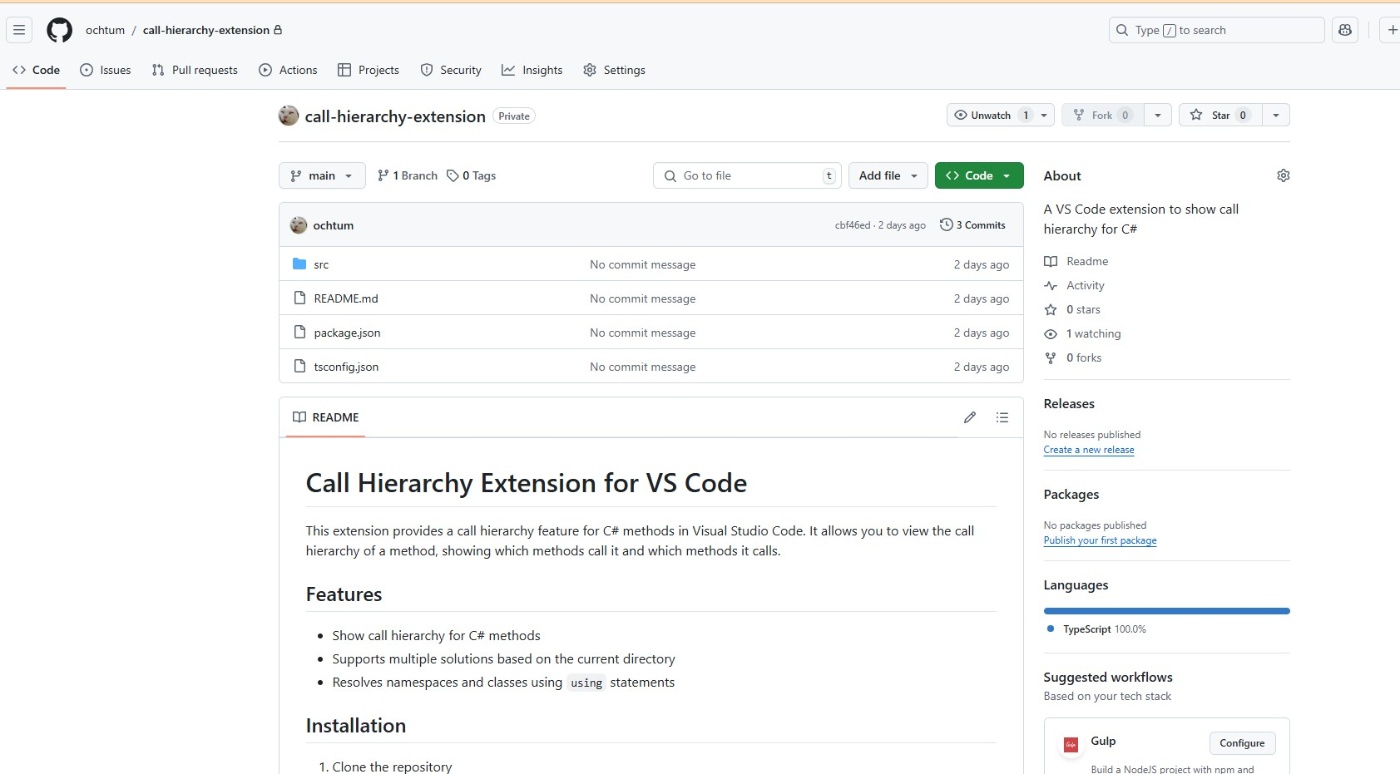Open the repository Settings tab
The height and width of the screenshot is (774, 1400).
pos(614,70)
